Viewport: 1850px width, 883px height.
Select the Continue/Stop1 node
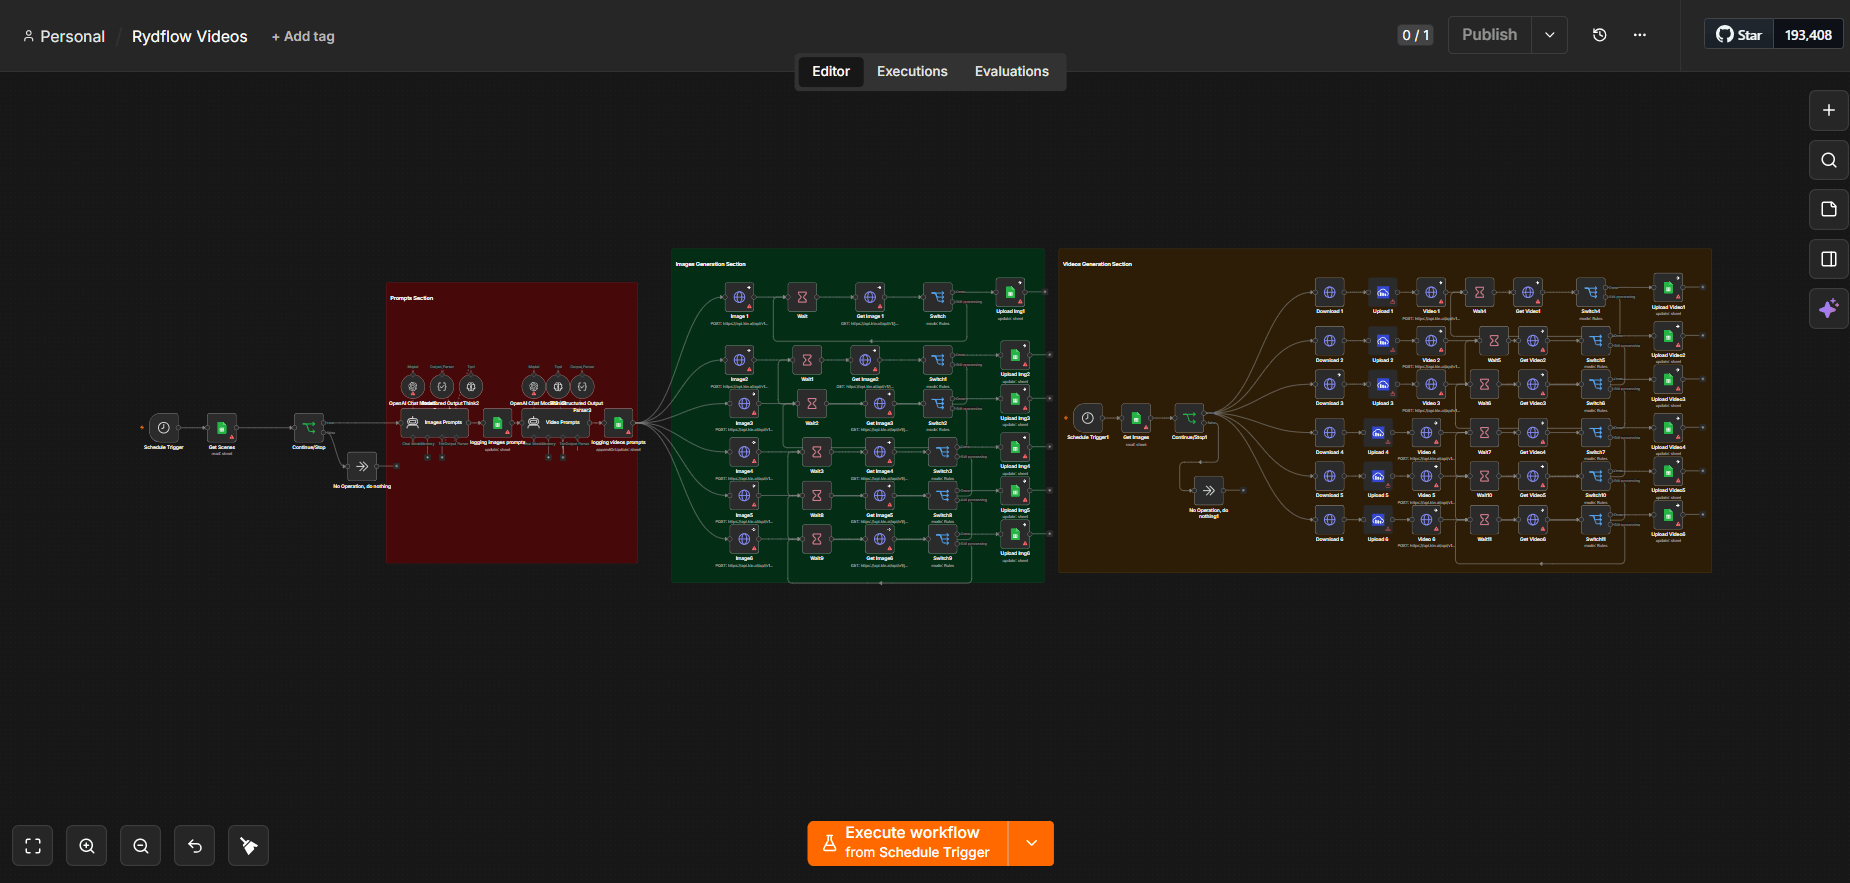(1189, 418)
